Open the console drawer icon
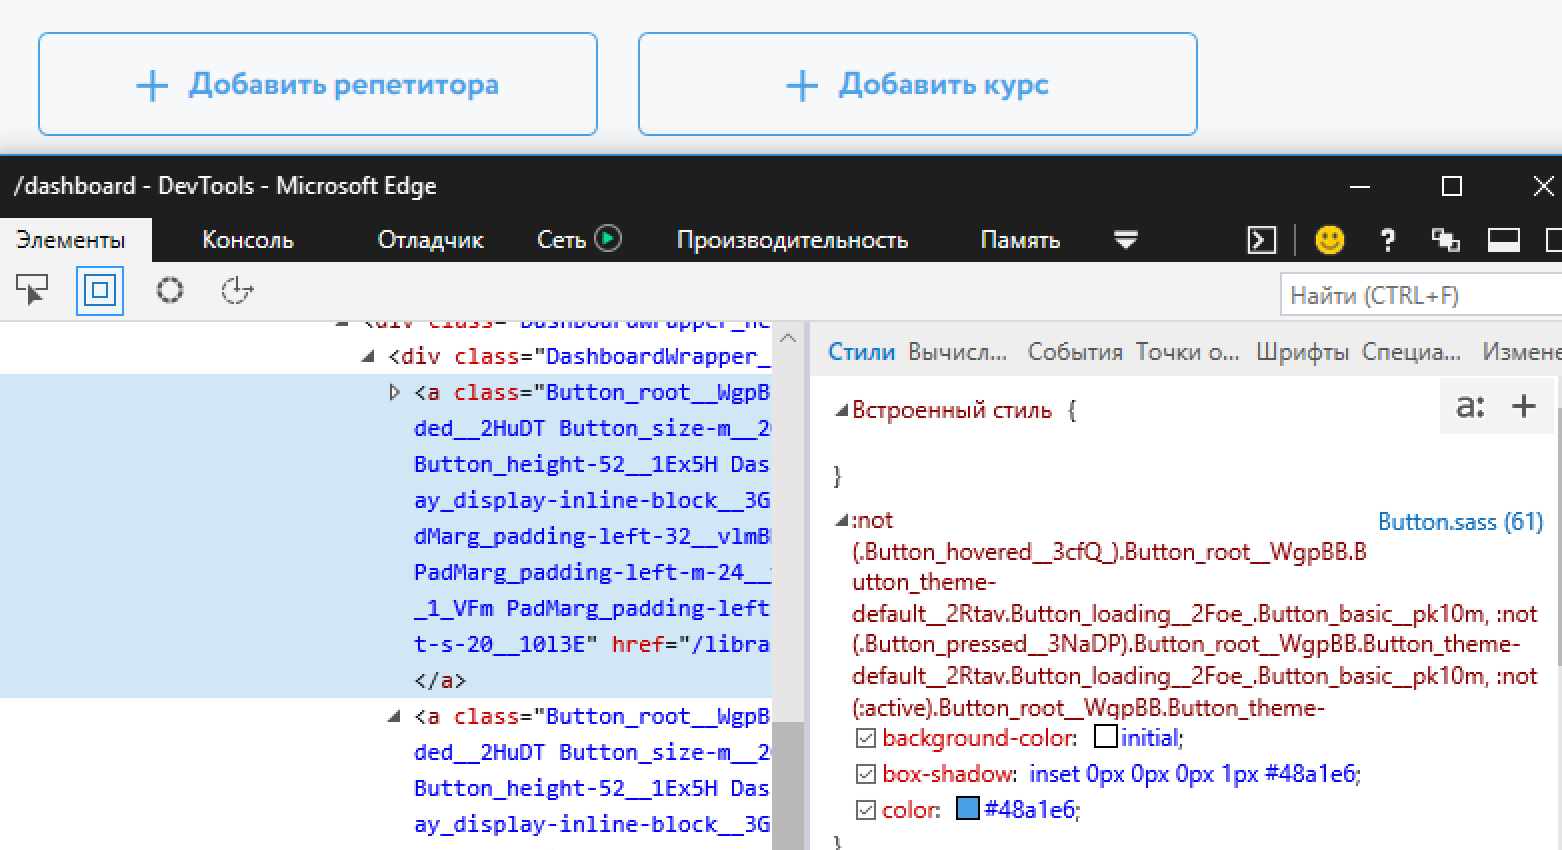The height and width of the screenshot is (850, 1562). click(x=1261, y=240)
